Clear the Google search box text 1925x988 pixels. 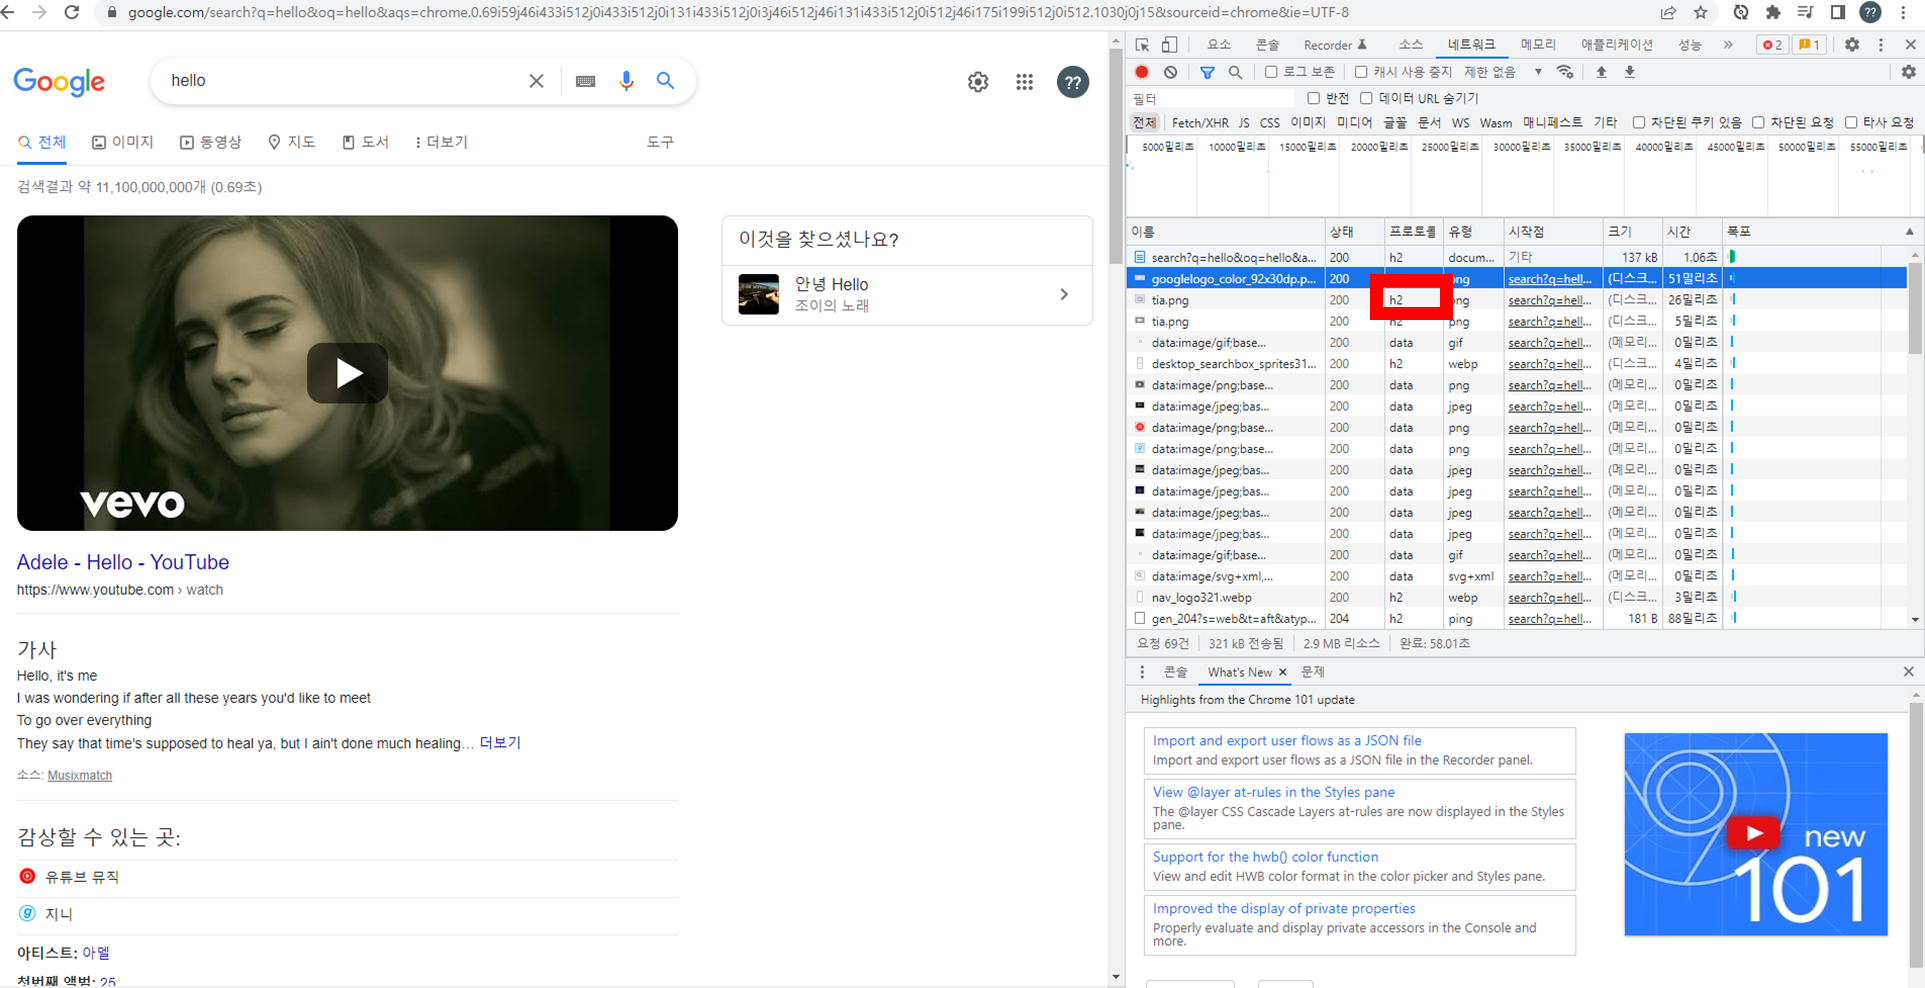pos(536,81)
